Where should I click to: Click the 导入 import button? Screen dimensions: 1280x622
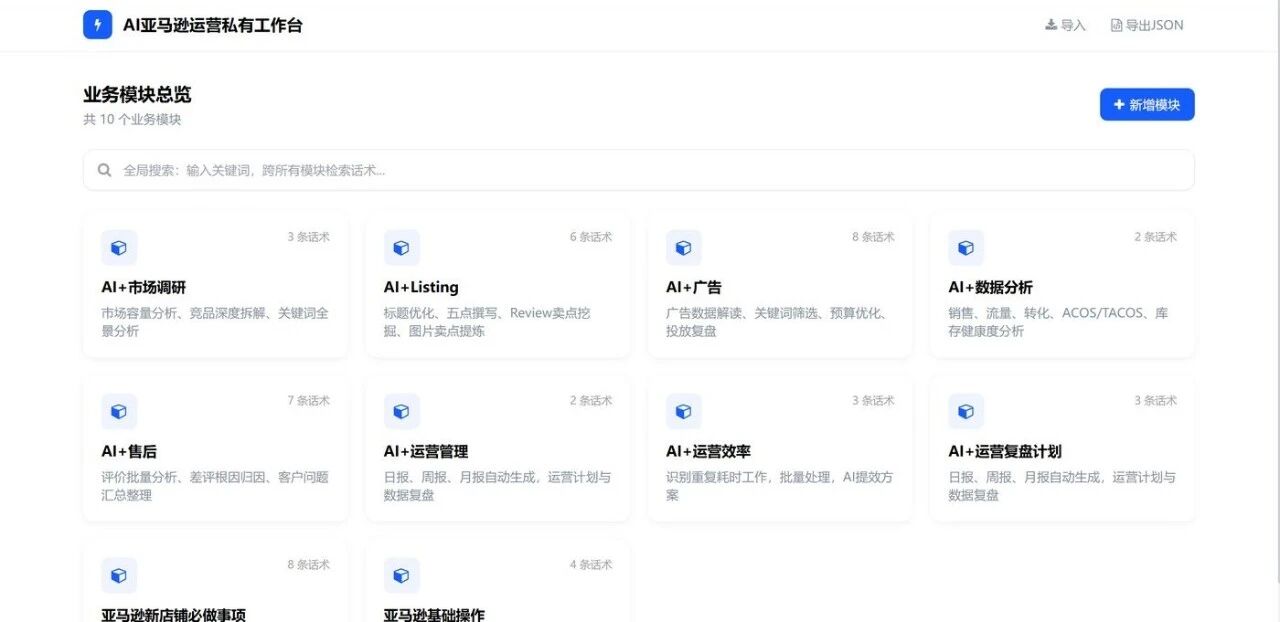click(1065, 25)
